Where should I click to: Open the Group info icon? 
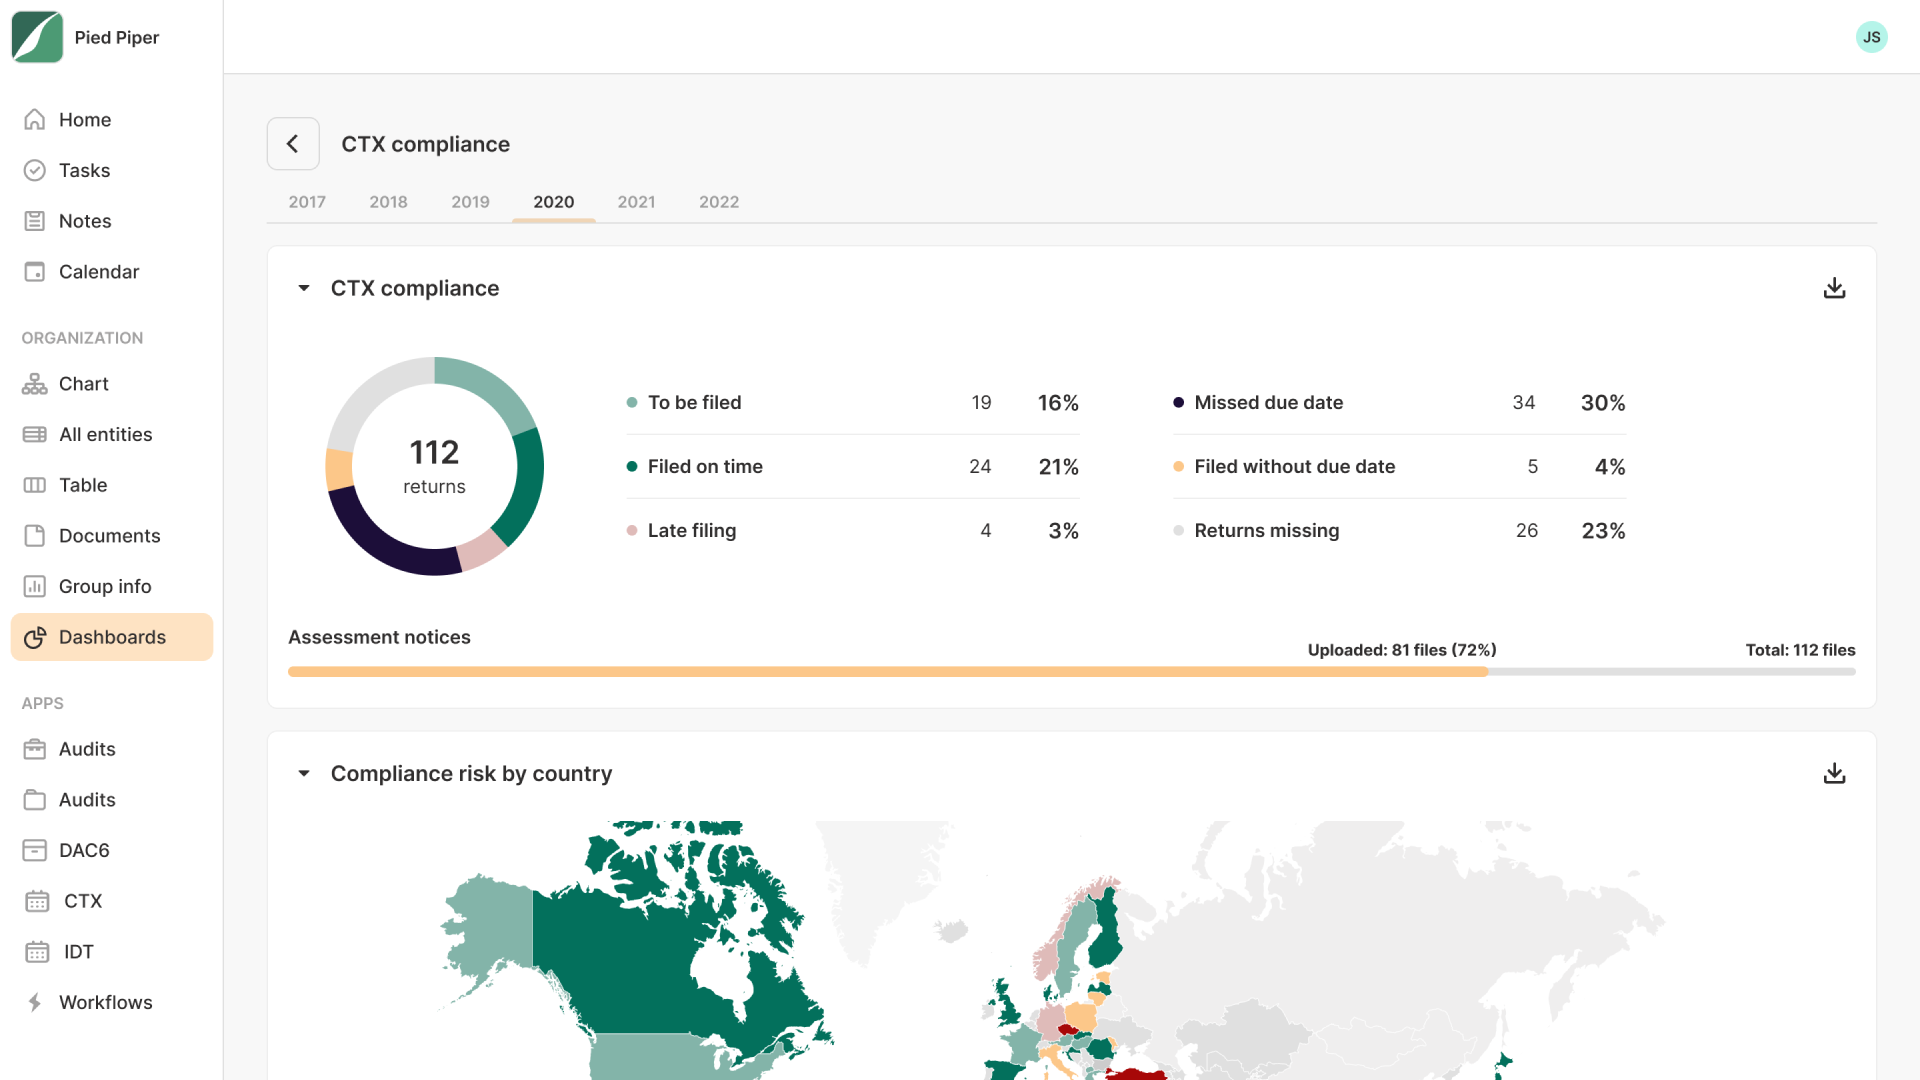pos(35,587)
